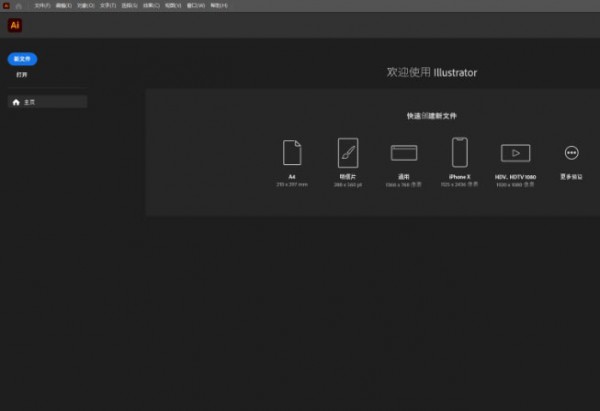
Task: Open the 窗口(W) menu
Action: (x=196, y=6)
